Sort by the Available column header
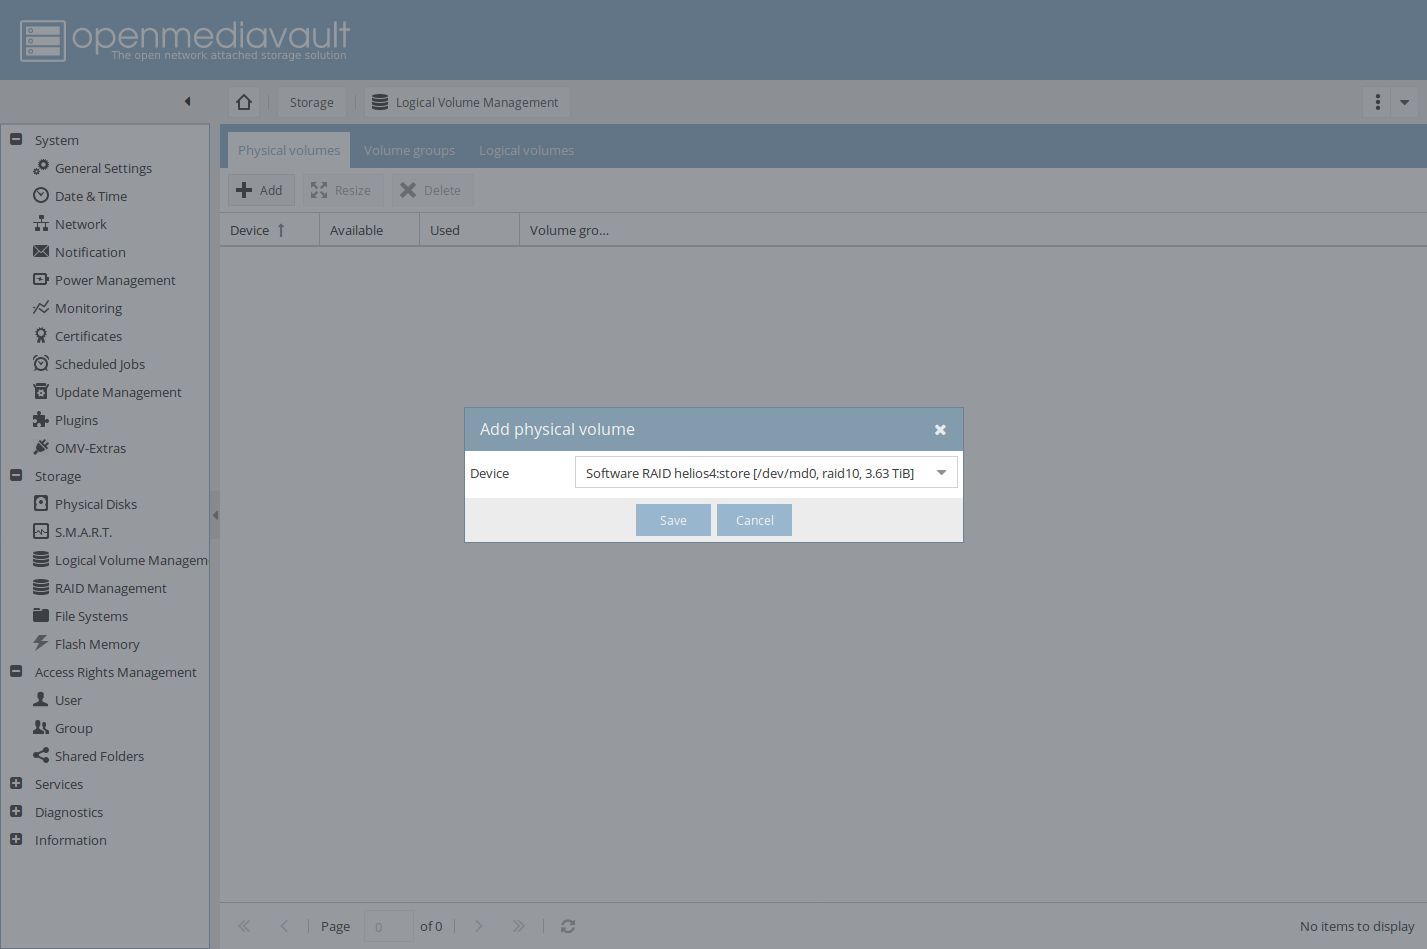The width and height of the screenshot is (1427, 949). click(x=369, y=230)
